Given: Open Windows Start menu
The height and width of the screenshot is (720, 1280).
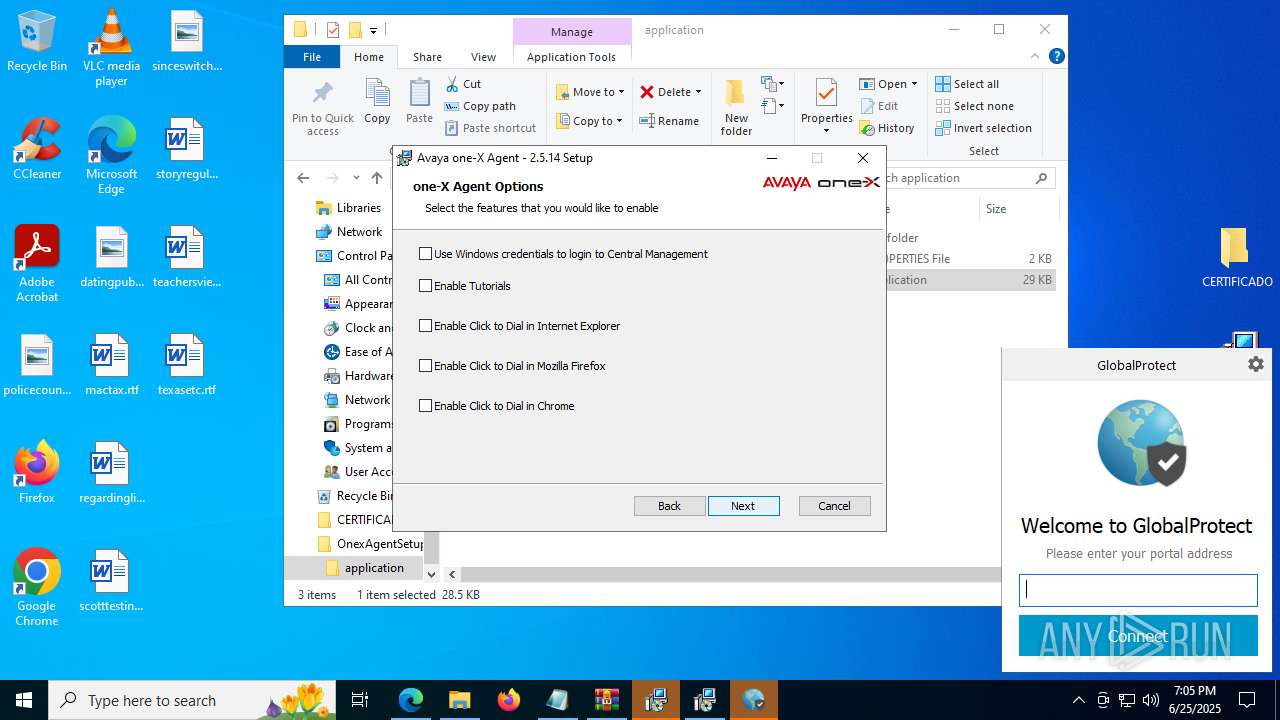Looking at the screenshot, I should [24, 700].
